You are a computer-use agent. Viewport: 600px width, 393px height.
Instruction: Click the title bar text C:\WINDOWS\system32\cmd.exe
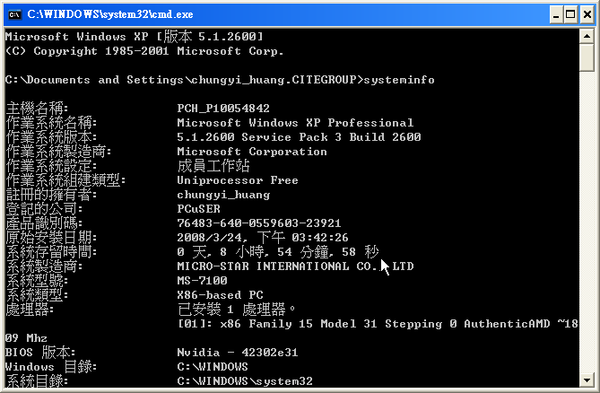point(110,15)
